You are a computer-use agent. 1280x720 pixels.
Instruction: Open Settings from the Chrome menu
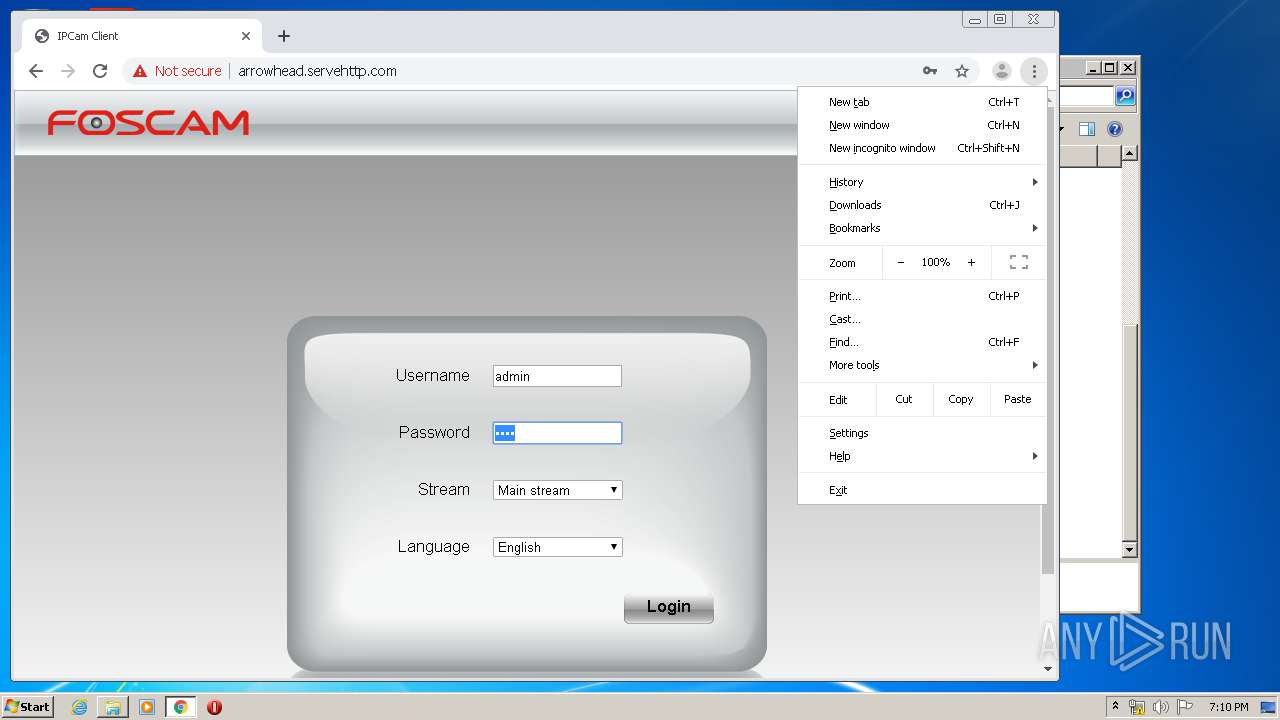(x=922, y=433)
